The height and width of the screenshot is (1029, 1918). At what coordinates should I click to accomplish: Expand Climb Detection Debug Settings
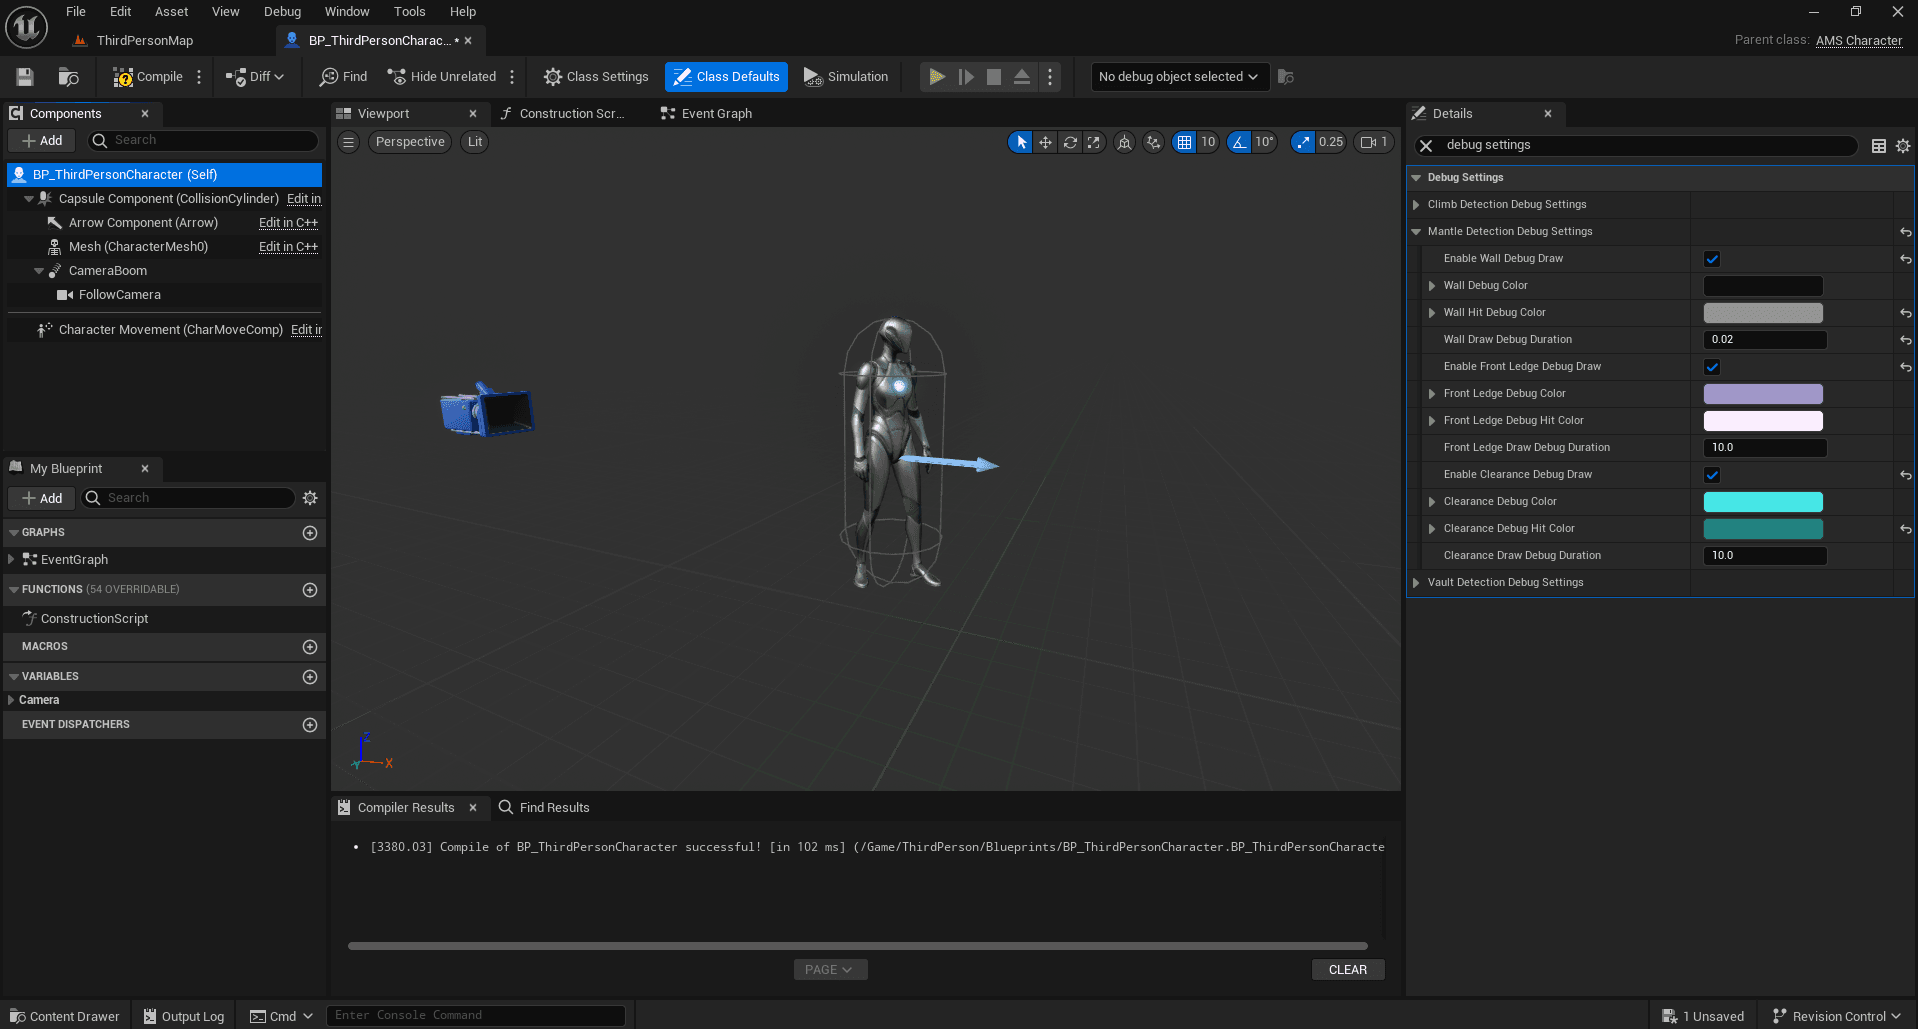(x=1416, y=205)
